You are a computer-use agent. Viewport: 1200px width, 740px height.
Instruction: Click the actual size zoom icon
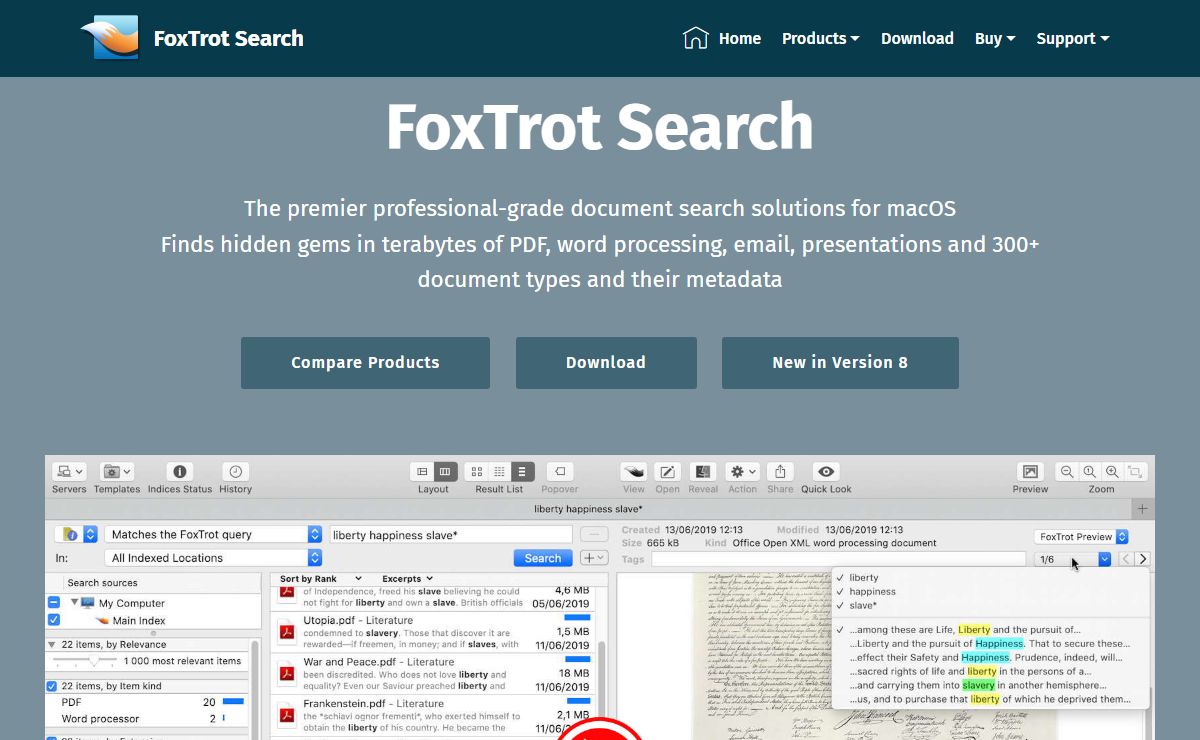pyautogui.click(x=1090, y=471)
